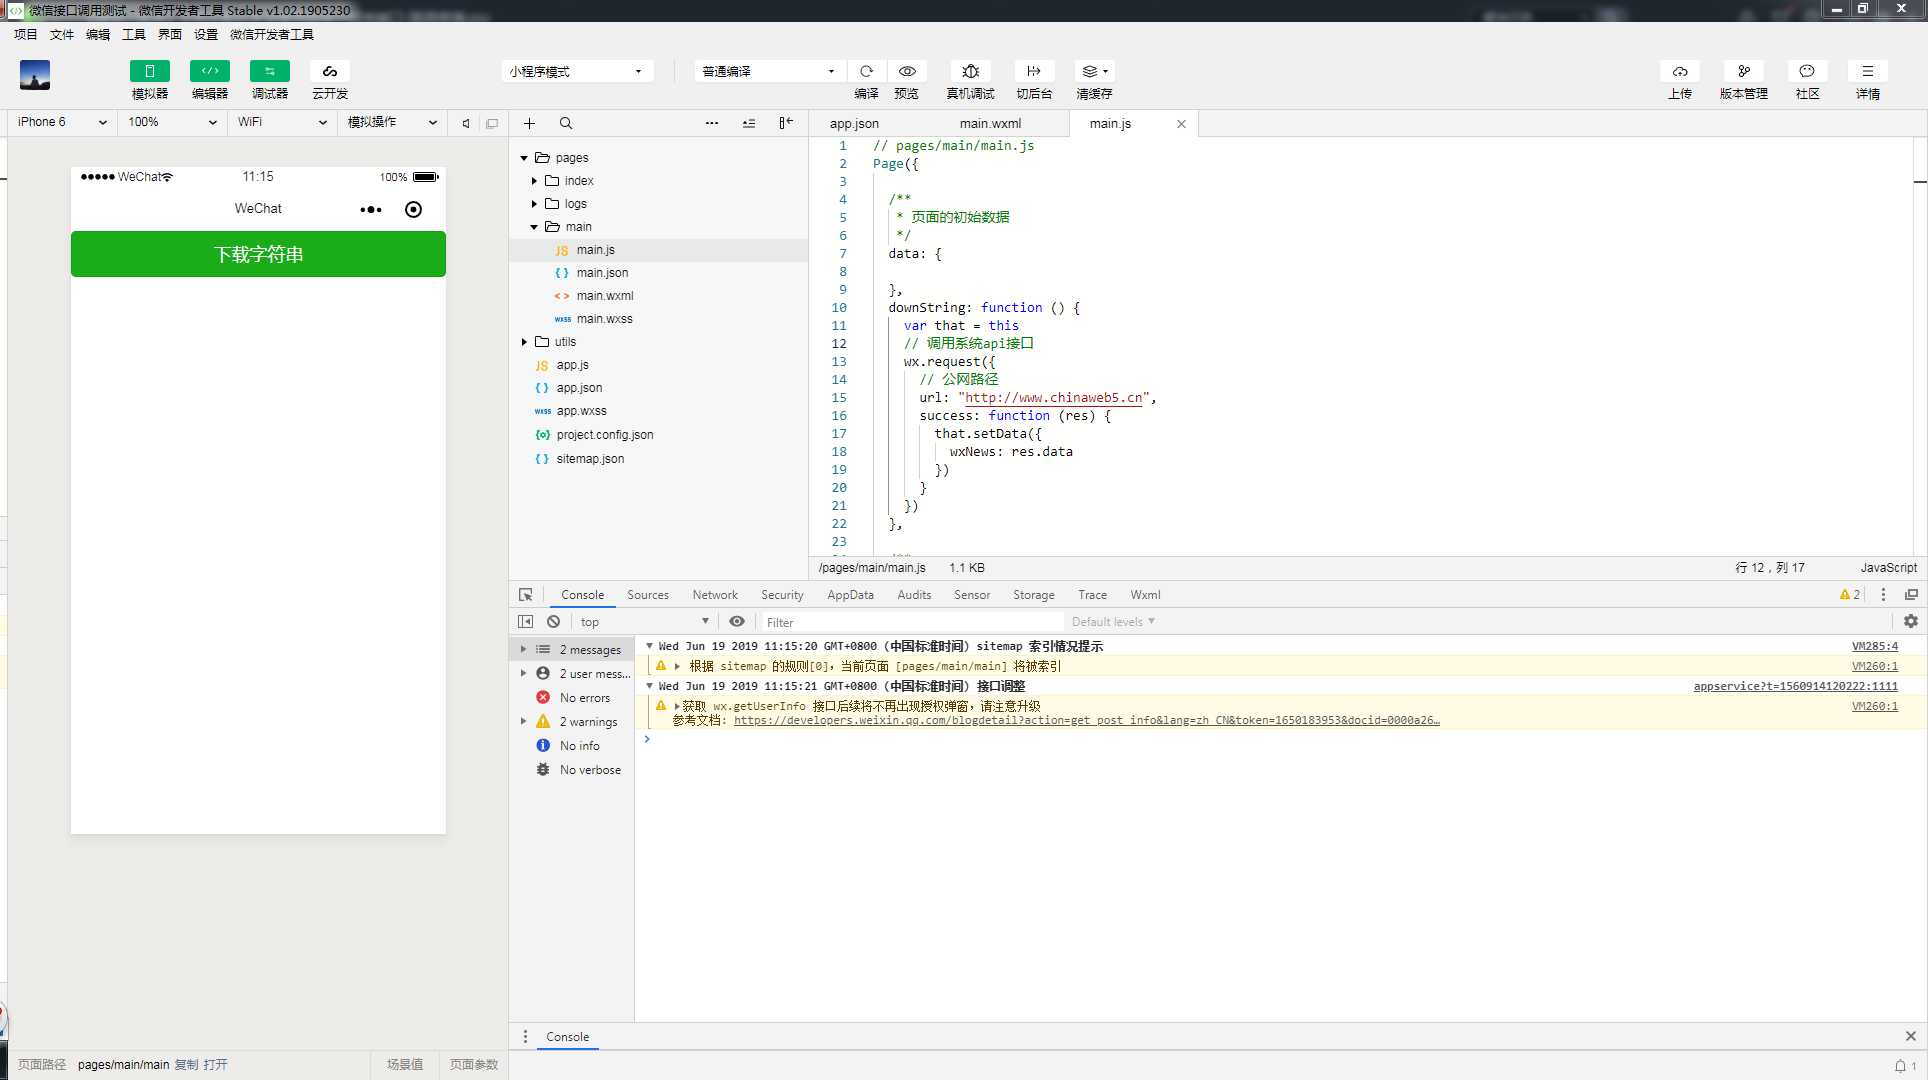Image resolution: width=1928 pixels, height=1080 pixels.
Task: Click the Upload cloud icon
Action: pyautogui.click(x=1680, y=71)
